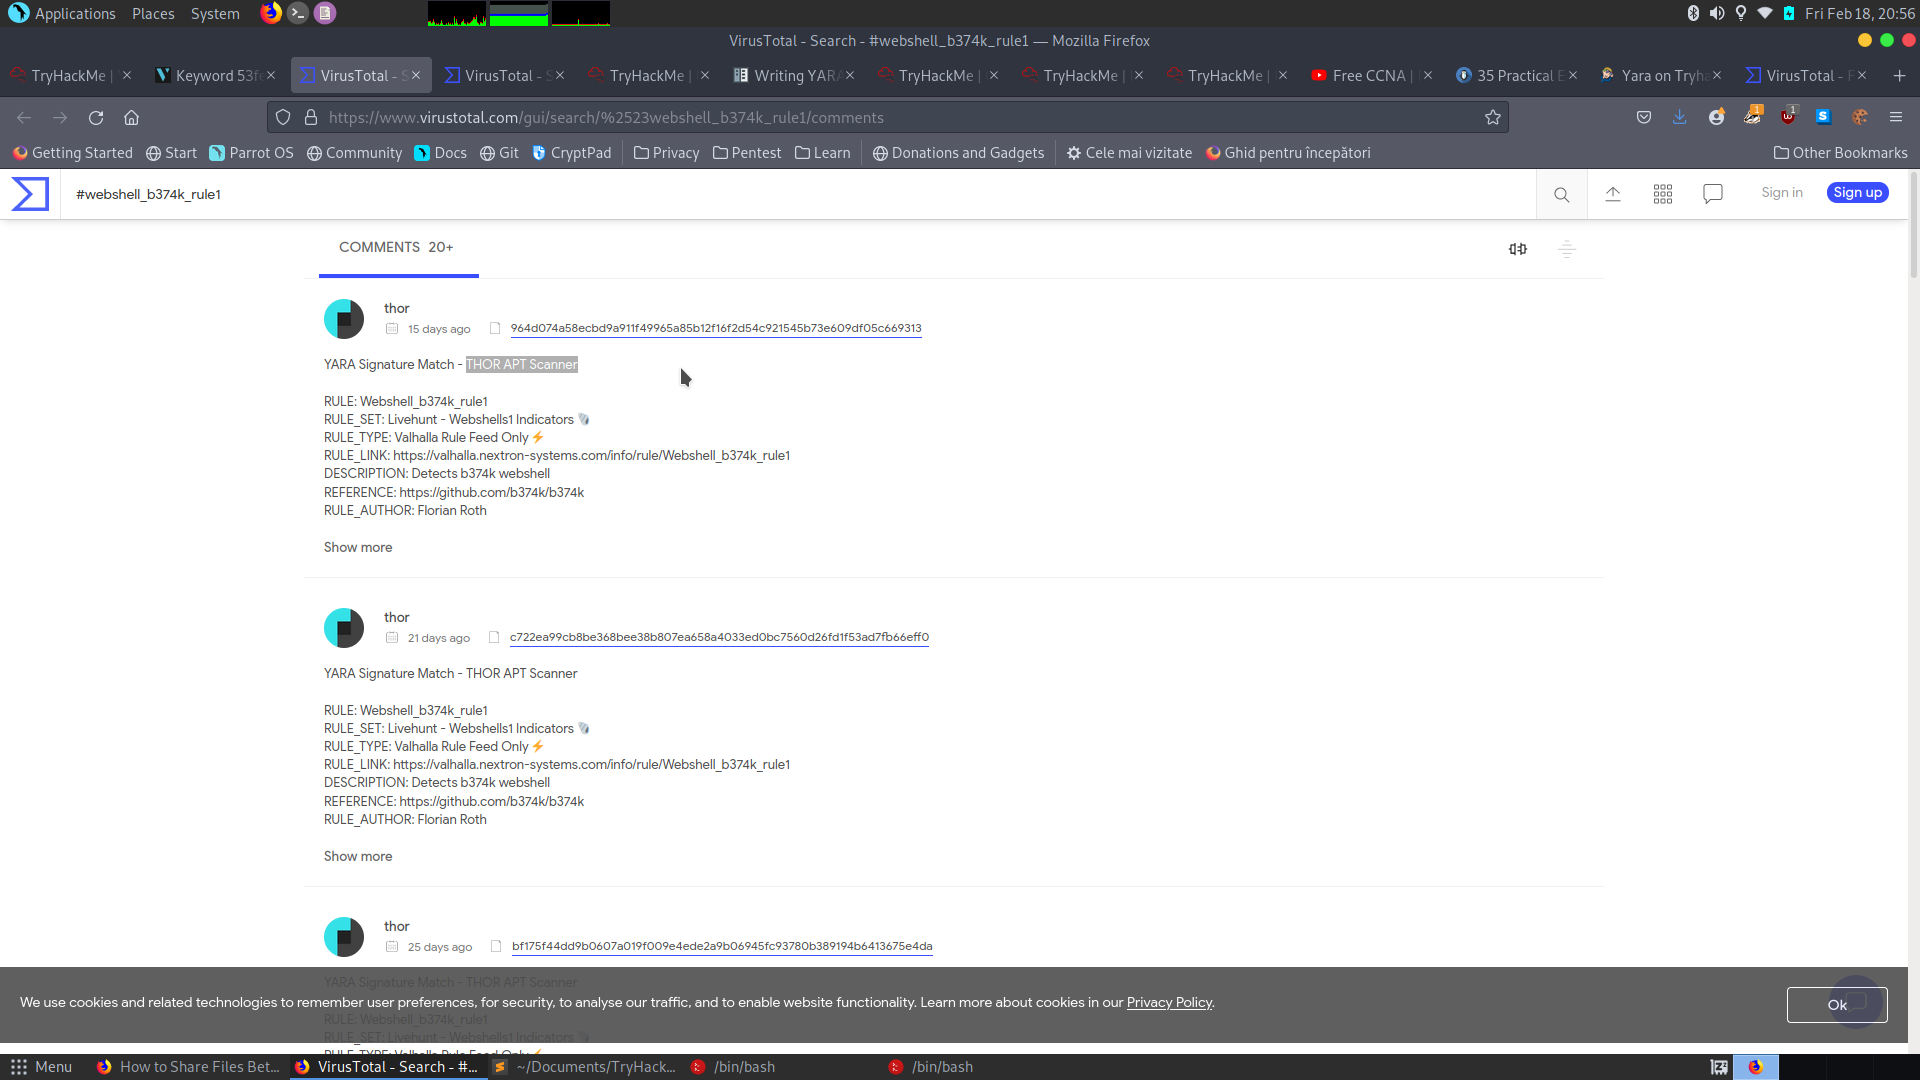This screenshot has width=1920, height=1080.
Task: Open the Pentest bookmarks folder
Action: point(746,153)
